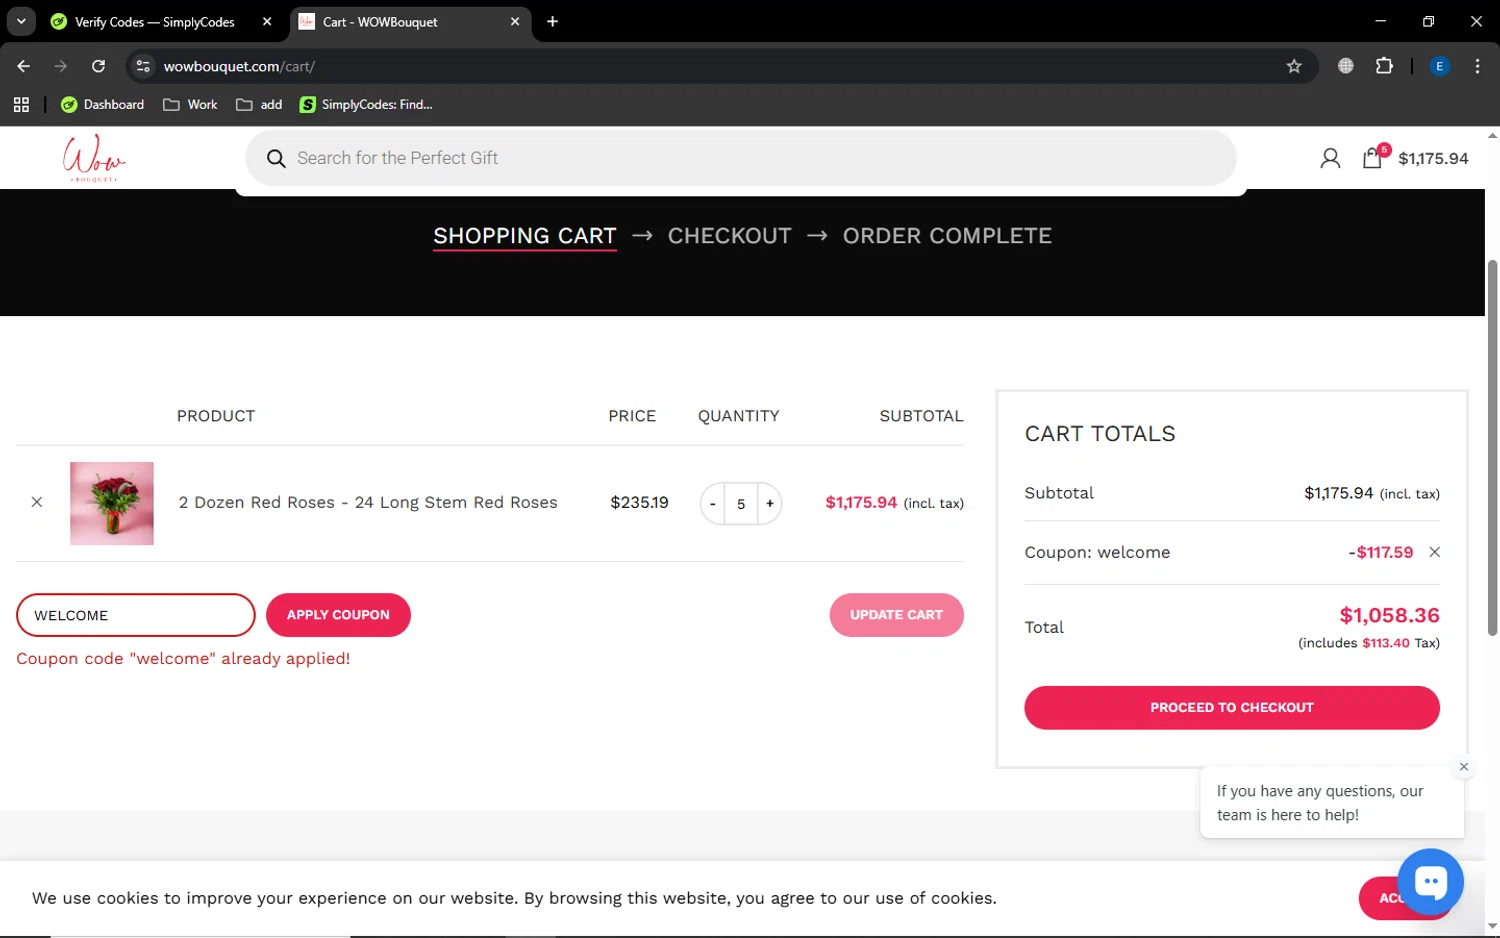Minimize the browser window
Screen dimensions: 1500x938
(1381, 21)
